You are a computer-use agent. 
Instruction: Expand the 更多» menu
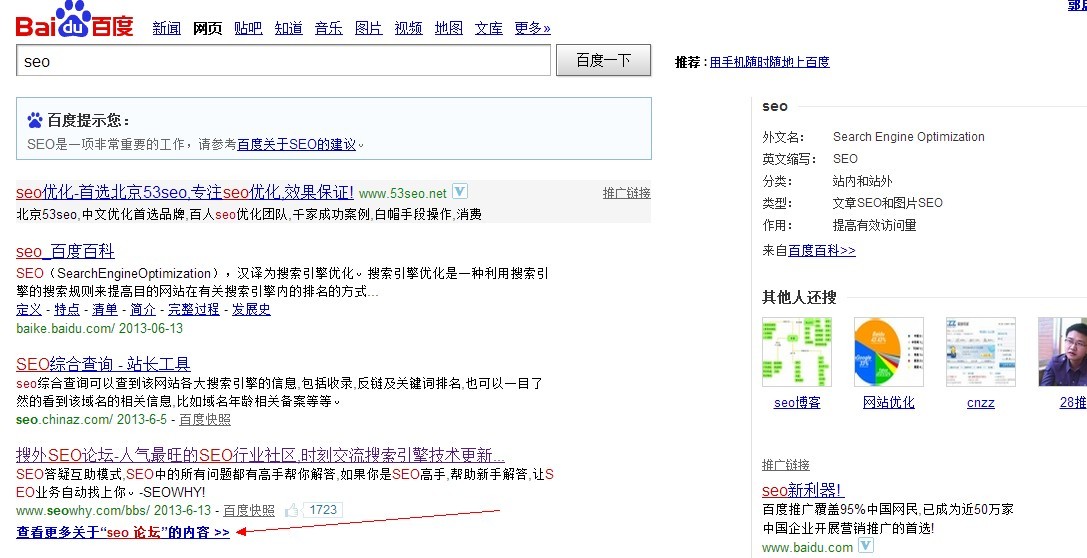[x=532, y=28]
